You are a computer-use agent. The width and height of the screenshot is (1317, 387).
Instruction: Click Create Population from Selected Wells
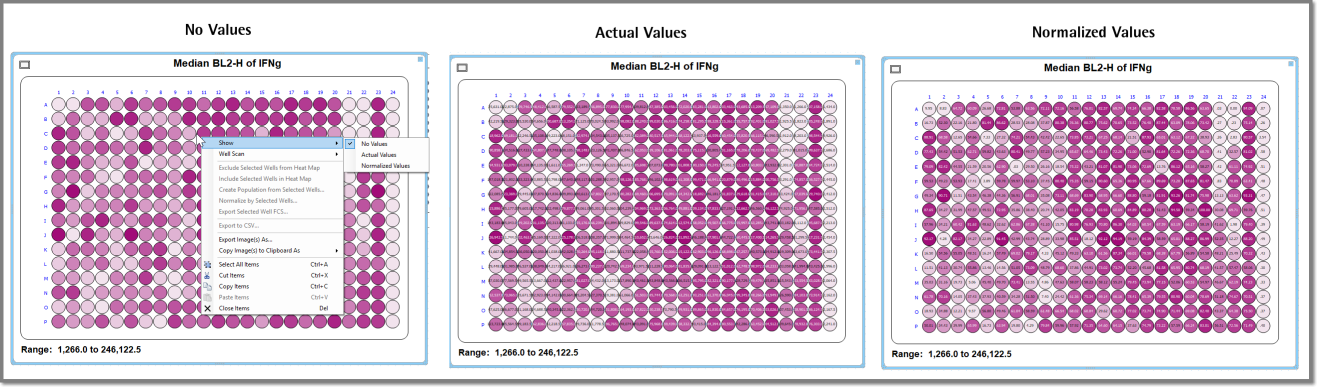tap(271, 189)
